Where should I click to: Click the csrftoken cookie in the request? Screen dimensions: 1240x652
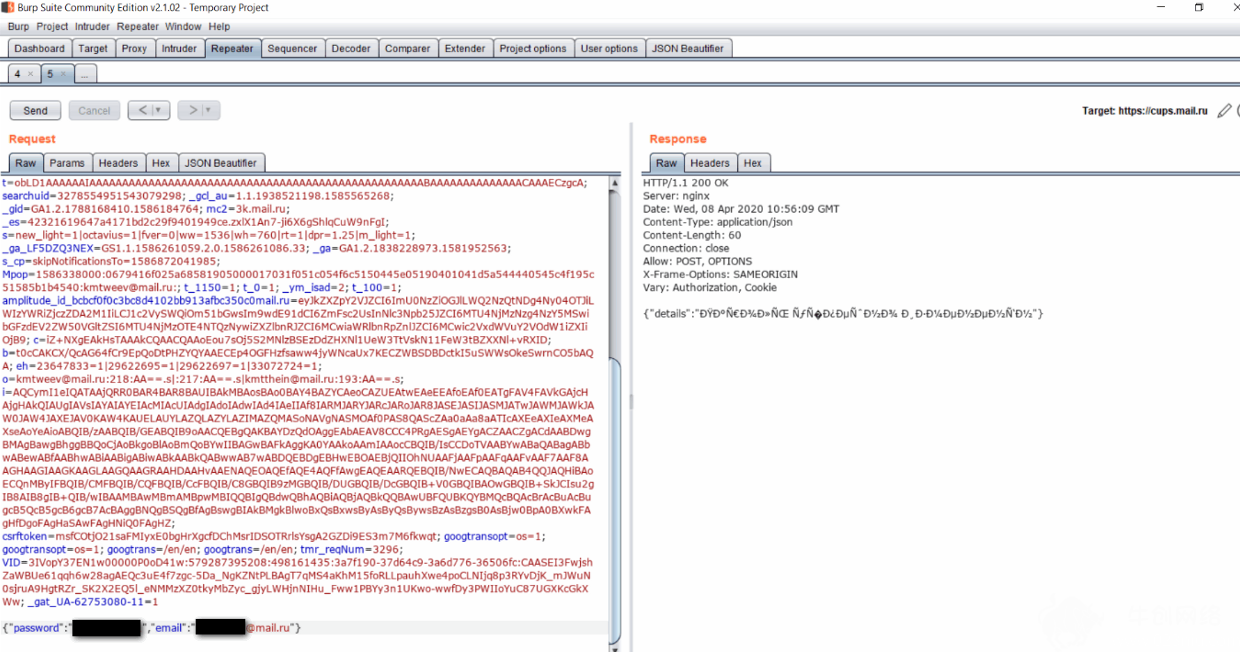pyautogui.click(x=219, y=537)
